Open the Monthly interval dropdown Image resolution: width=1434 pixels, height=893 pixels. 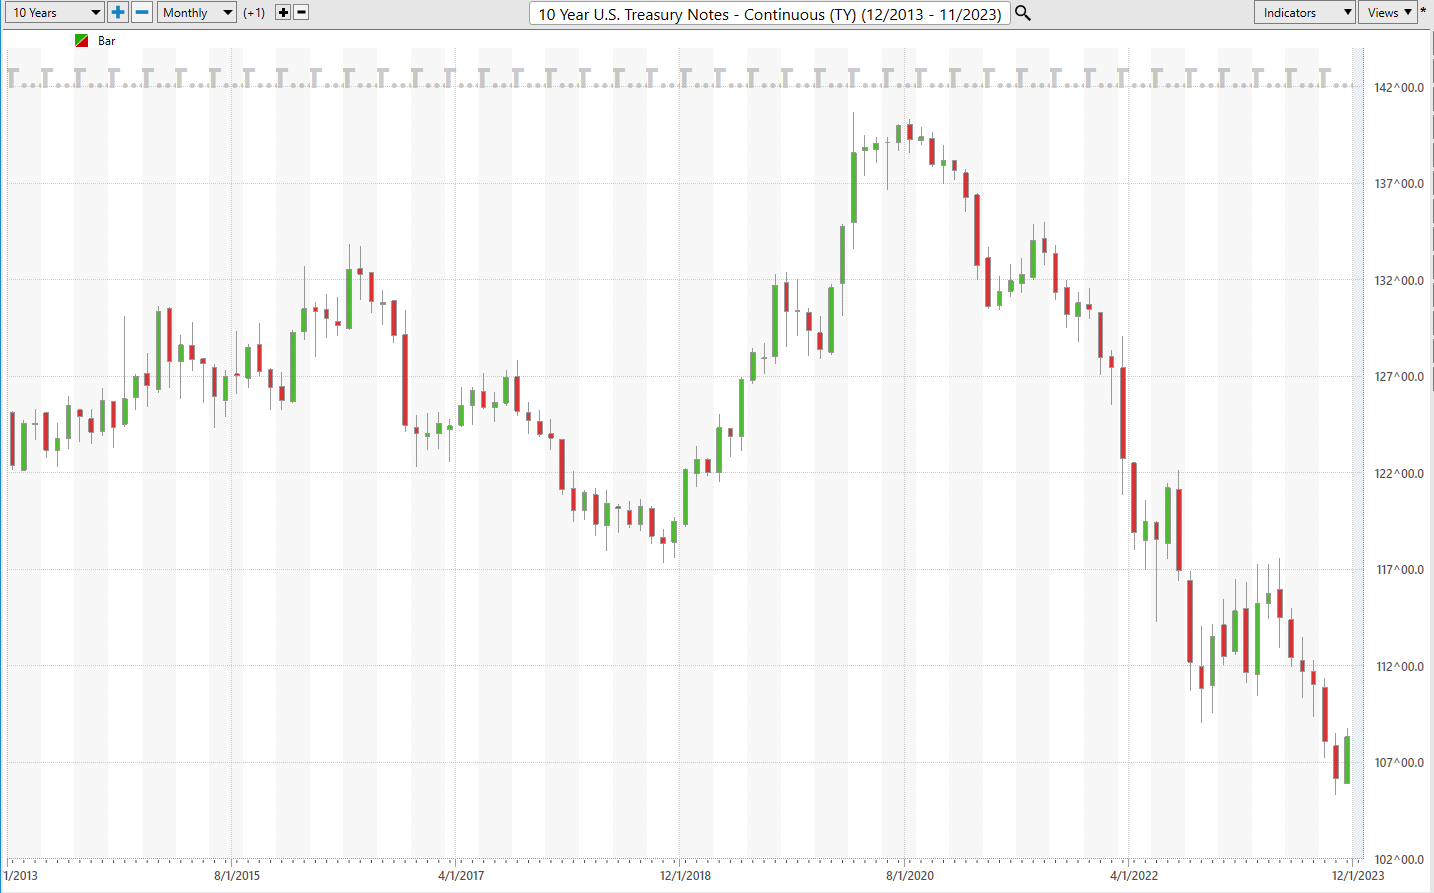(x=196, y=12)
